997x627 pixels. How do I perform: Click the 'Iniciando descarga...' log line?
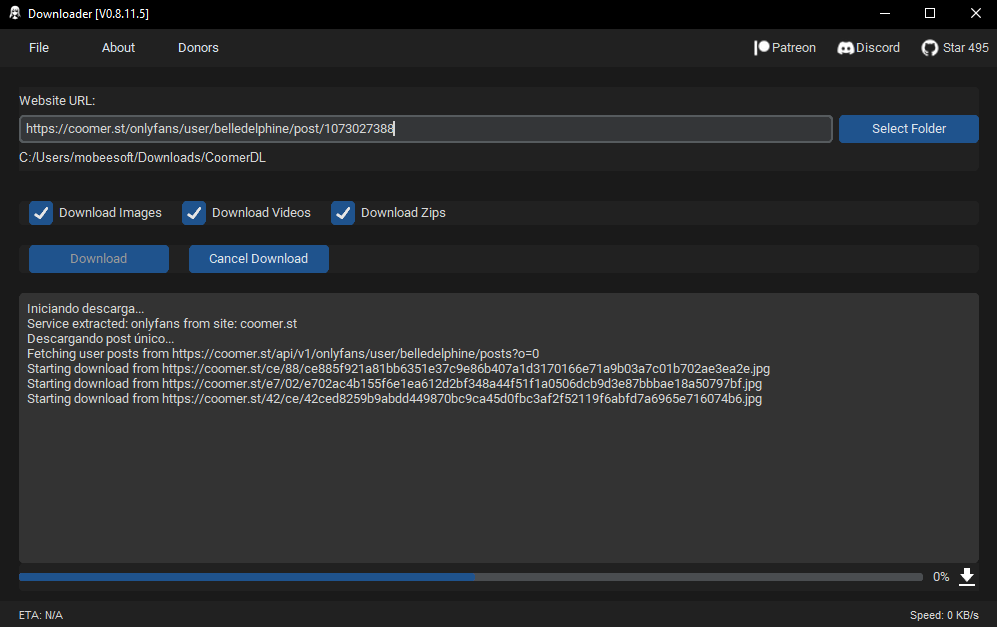pyautogui.click(x=85, y=309)
